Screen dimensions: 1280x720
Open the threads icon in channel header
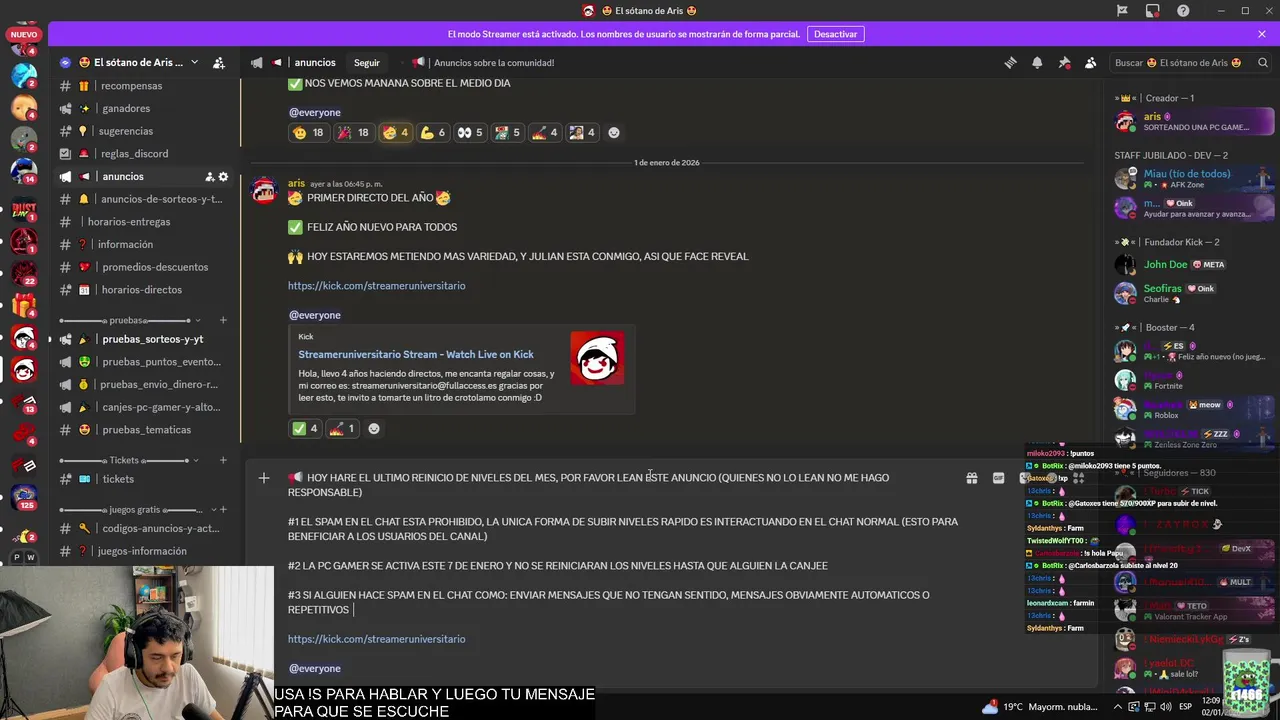1010,62
